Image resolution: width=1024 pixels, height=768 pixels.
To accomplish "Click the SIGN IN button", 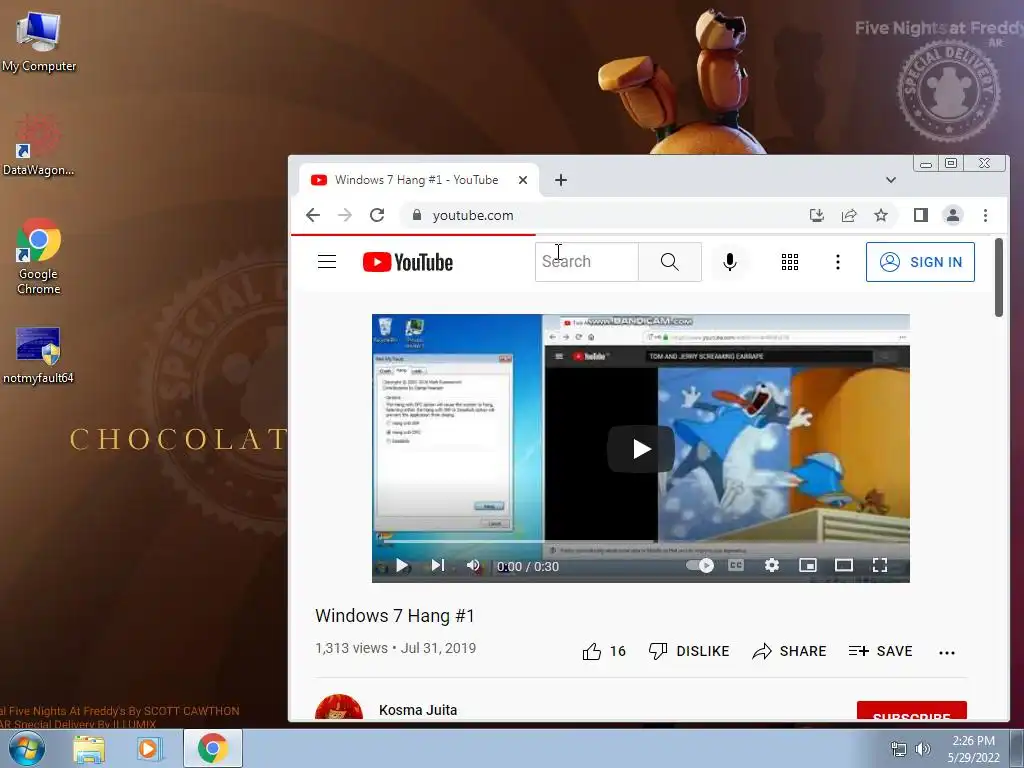I will coord(920,262).
